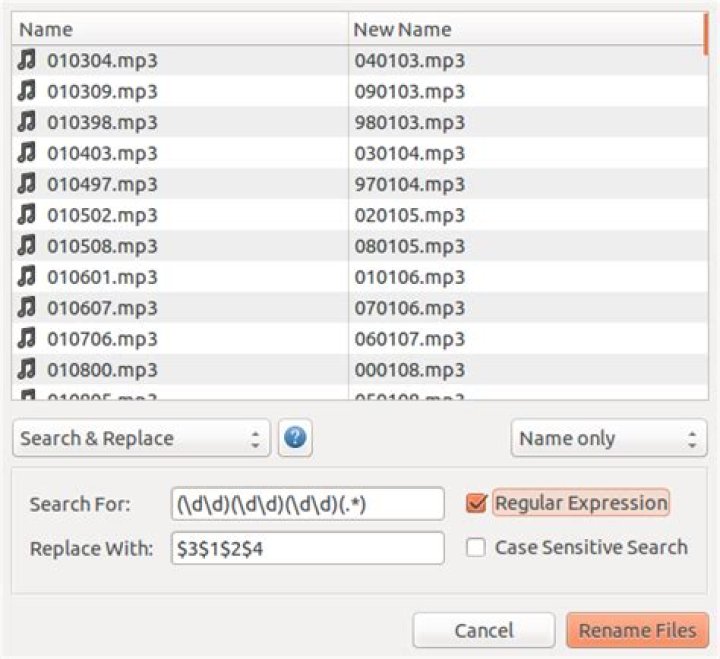
Task: Click new name 980103.mp3
Action: pyautogui.click(x=410, y=123)
